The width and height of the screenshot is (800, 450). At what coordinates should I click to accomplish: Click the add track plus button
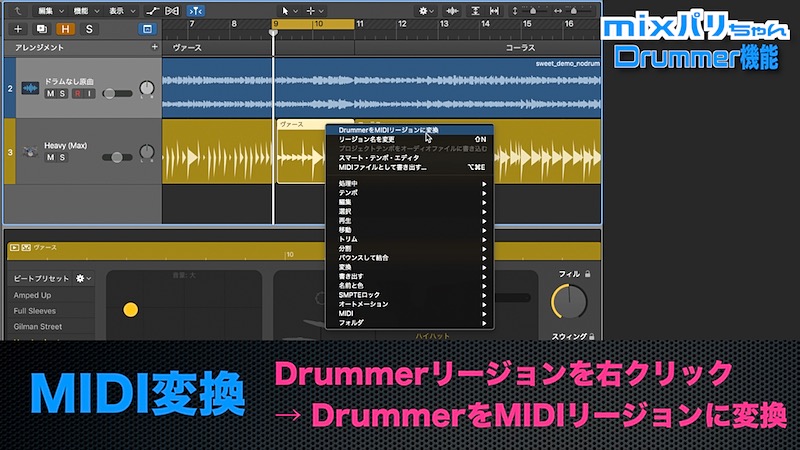point(18,29)
